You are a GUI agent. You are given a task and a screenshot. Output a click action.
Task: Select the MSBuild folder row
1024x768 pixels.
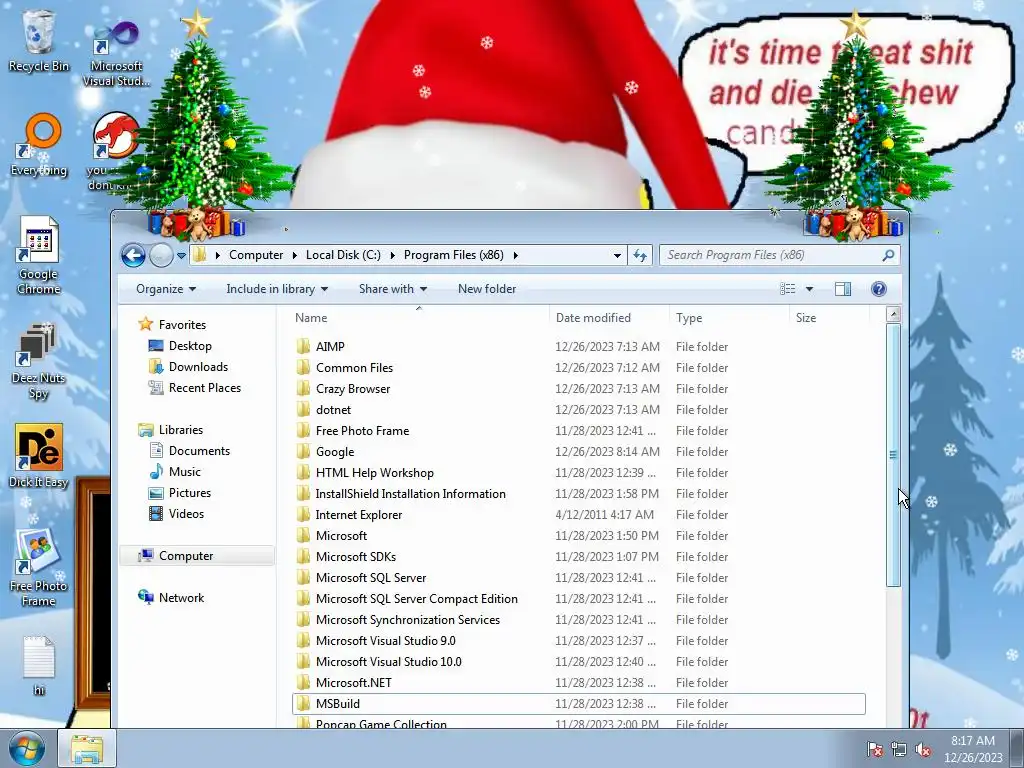pyautogui.click(x=579, y=704)
